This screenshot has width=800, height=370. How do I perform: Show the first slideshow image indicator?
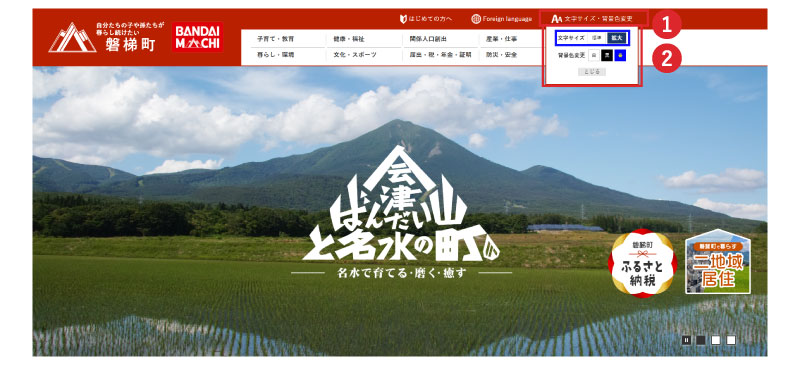pos(701,340)
